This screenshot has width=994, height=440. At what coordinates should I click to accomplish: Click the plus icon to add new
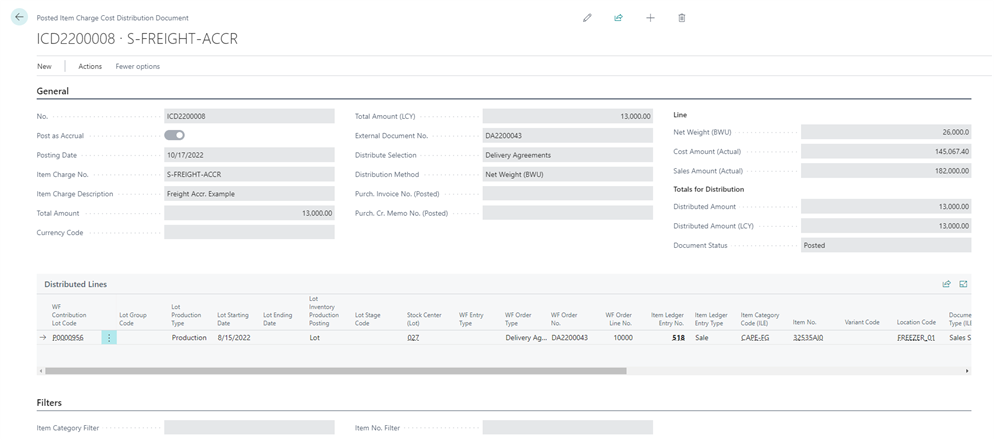[x=650, y=18]
